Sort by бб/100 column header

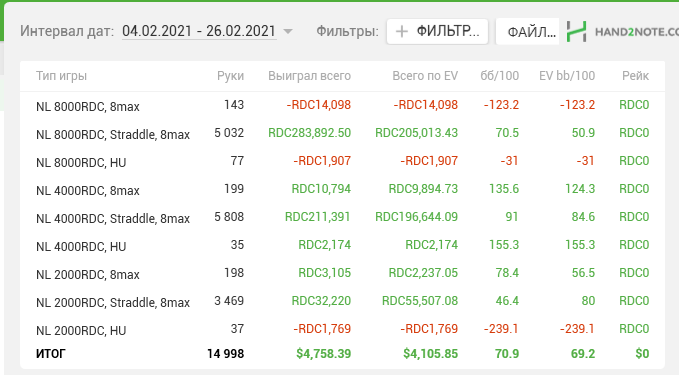click(499, 76)
